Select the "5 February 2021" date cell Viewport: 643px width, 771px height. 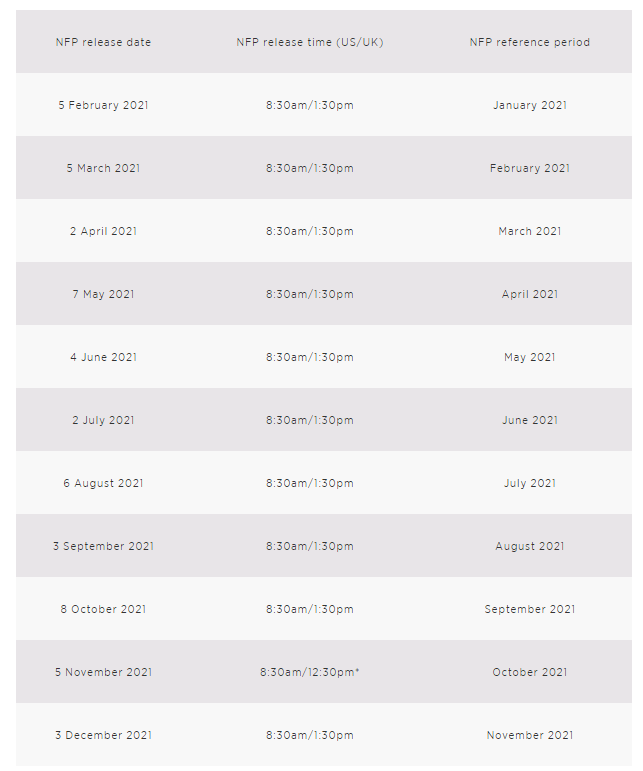(103, 105)
